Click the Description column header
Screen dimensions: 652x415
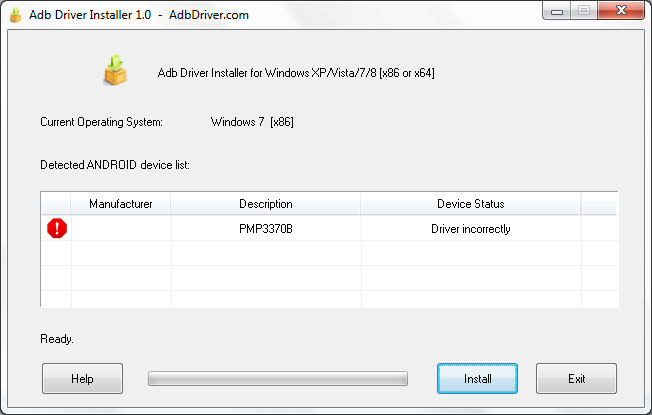tap(265, 204)
